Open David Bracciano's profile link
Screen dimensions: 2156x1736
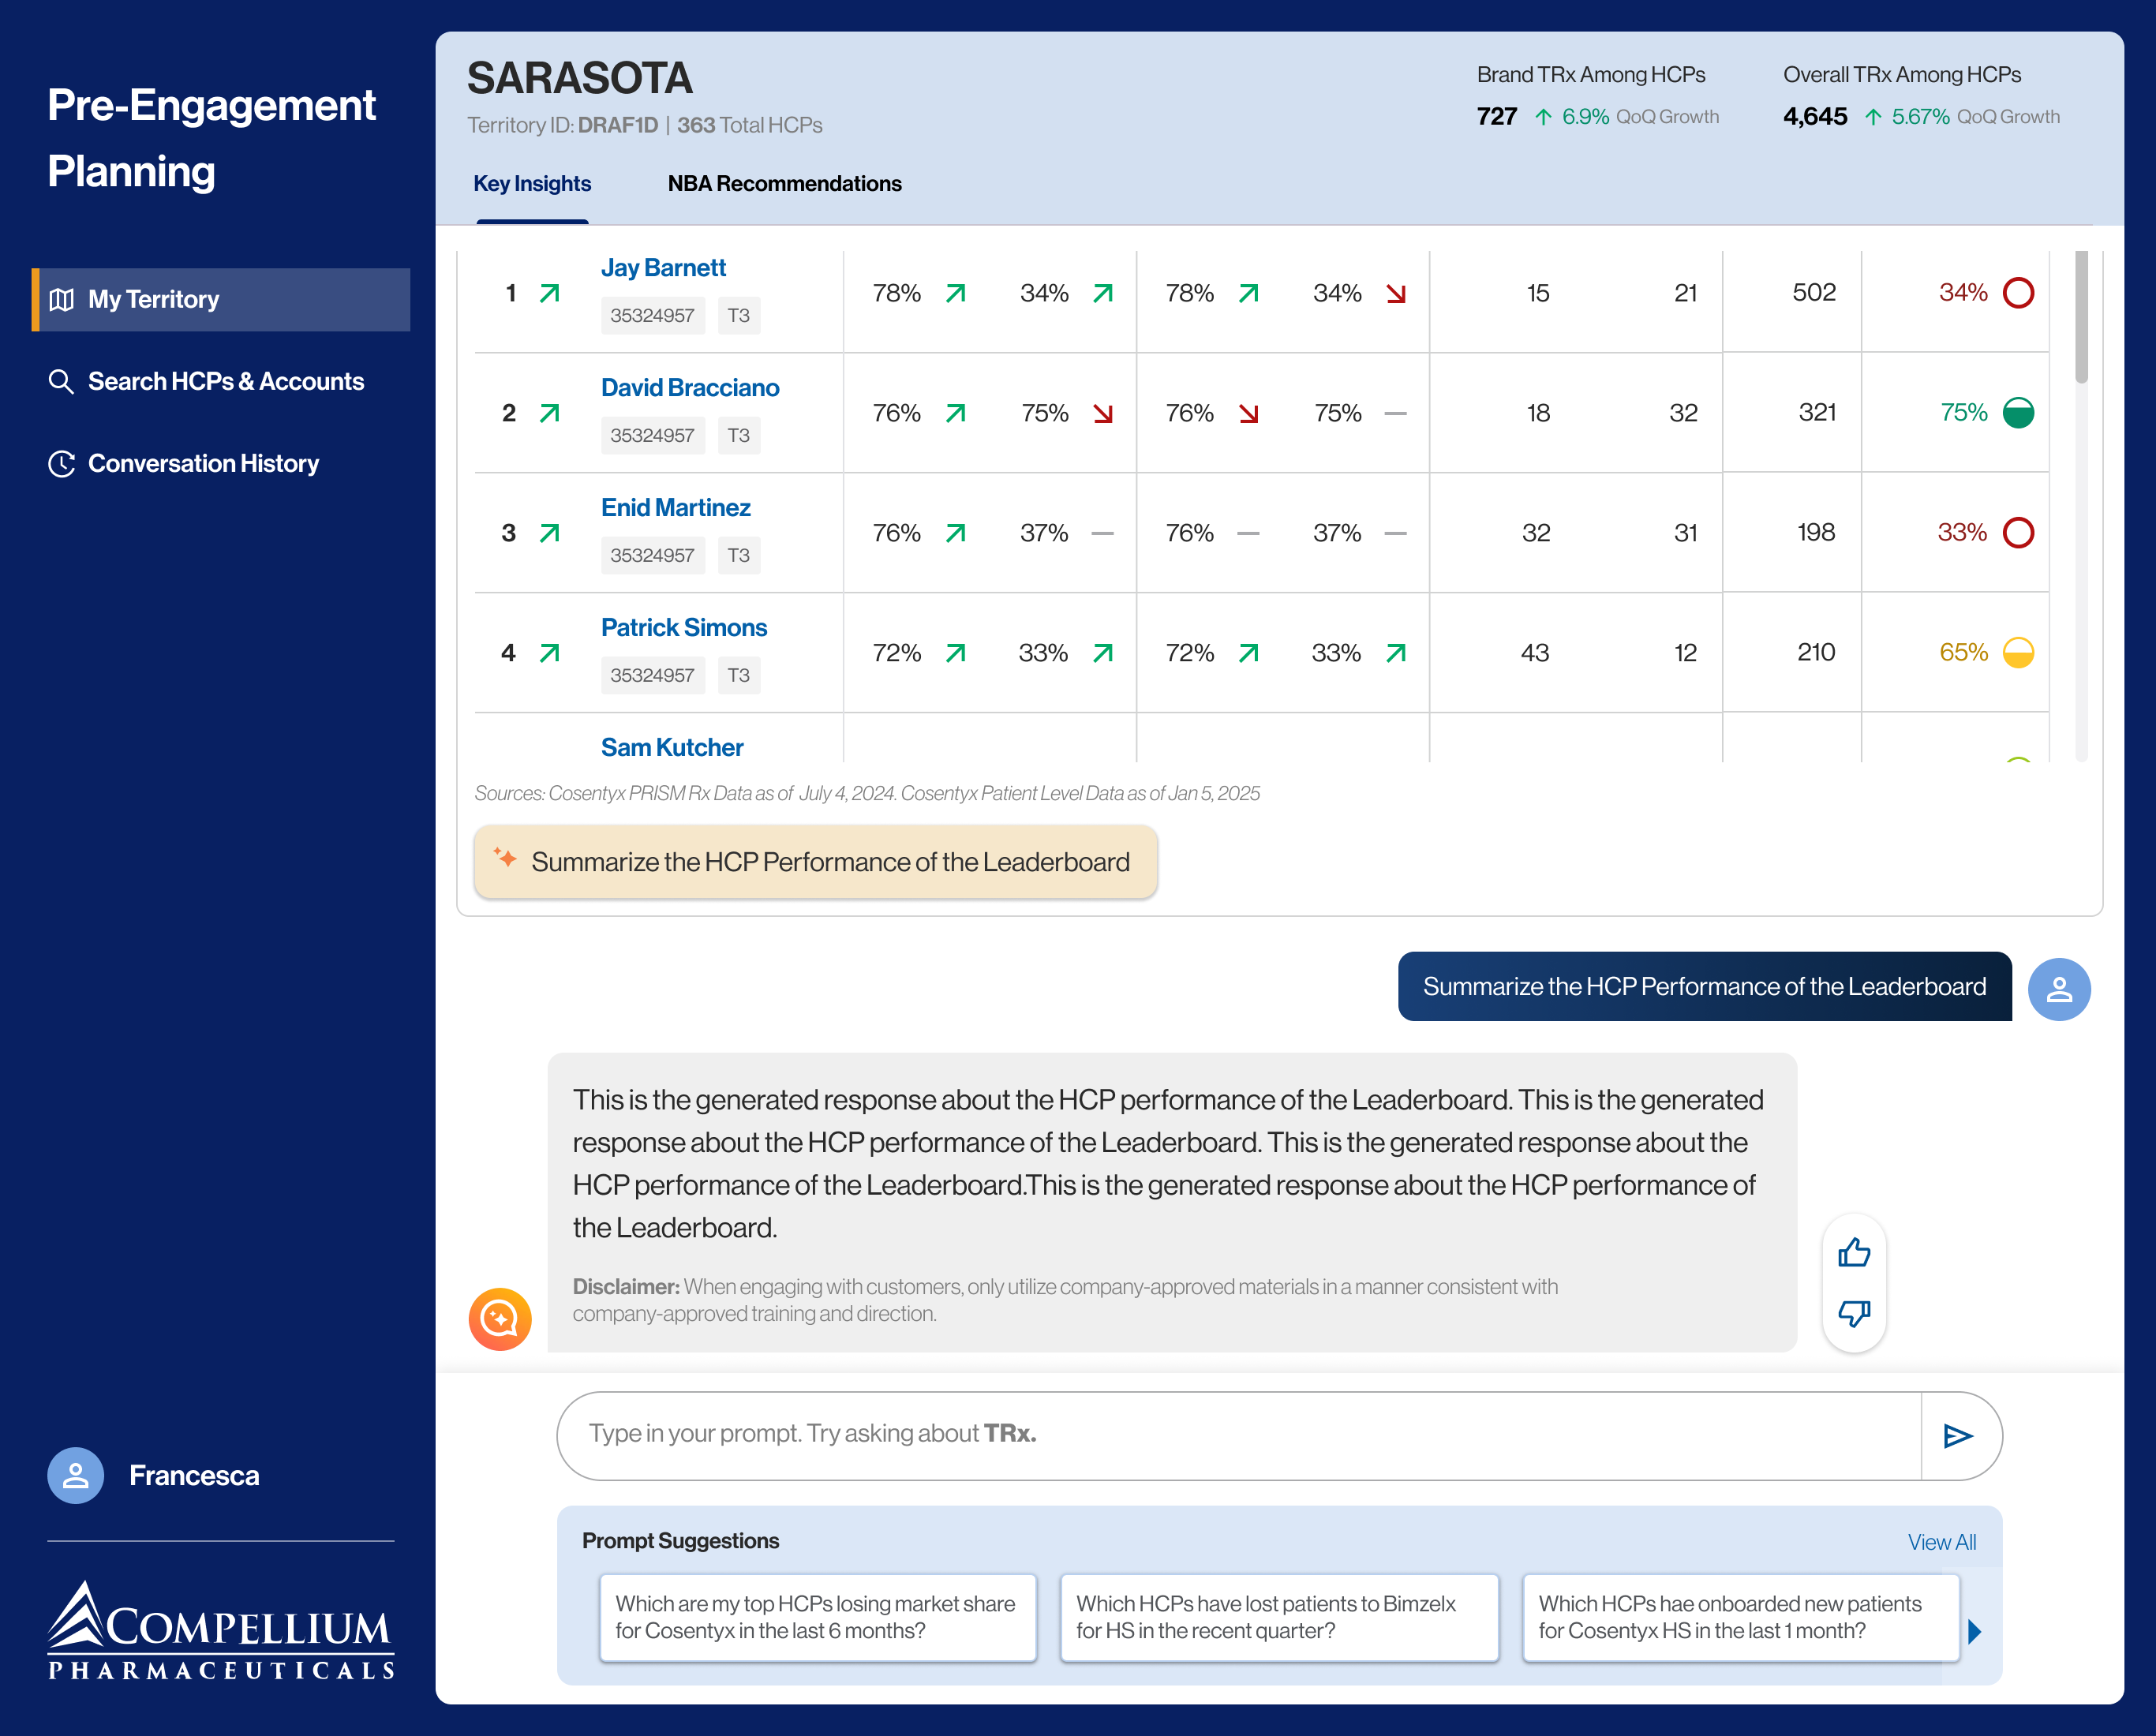point(690,388)
